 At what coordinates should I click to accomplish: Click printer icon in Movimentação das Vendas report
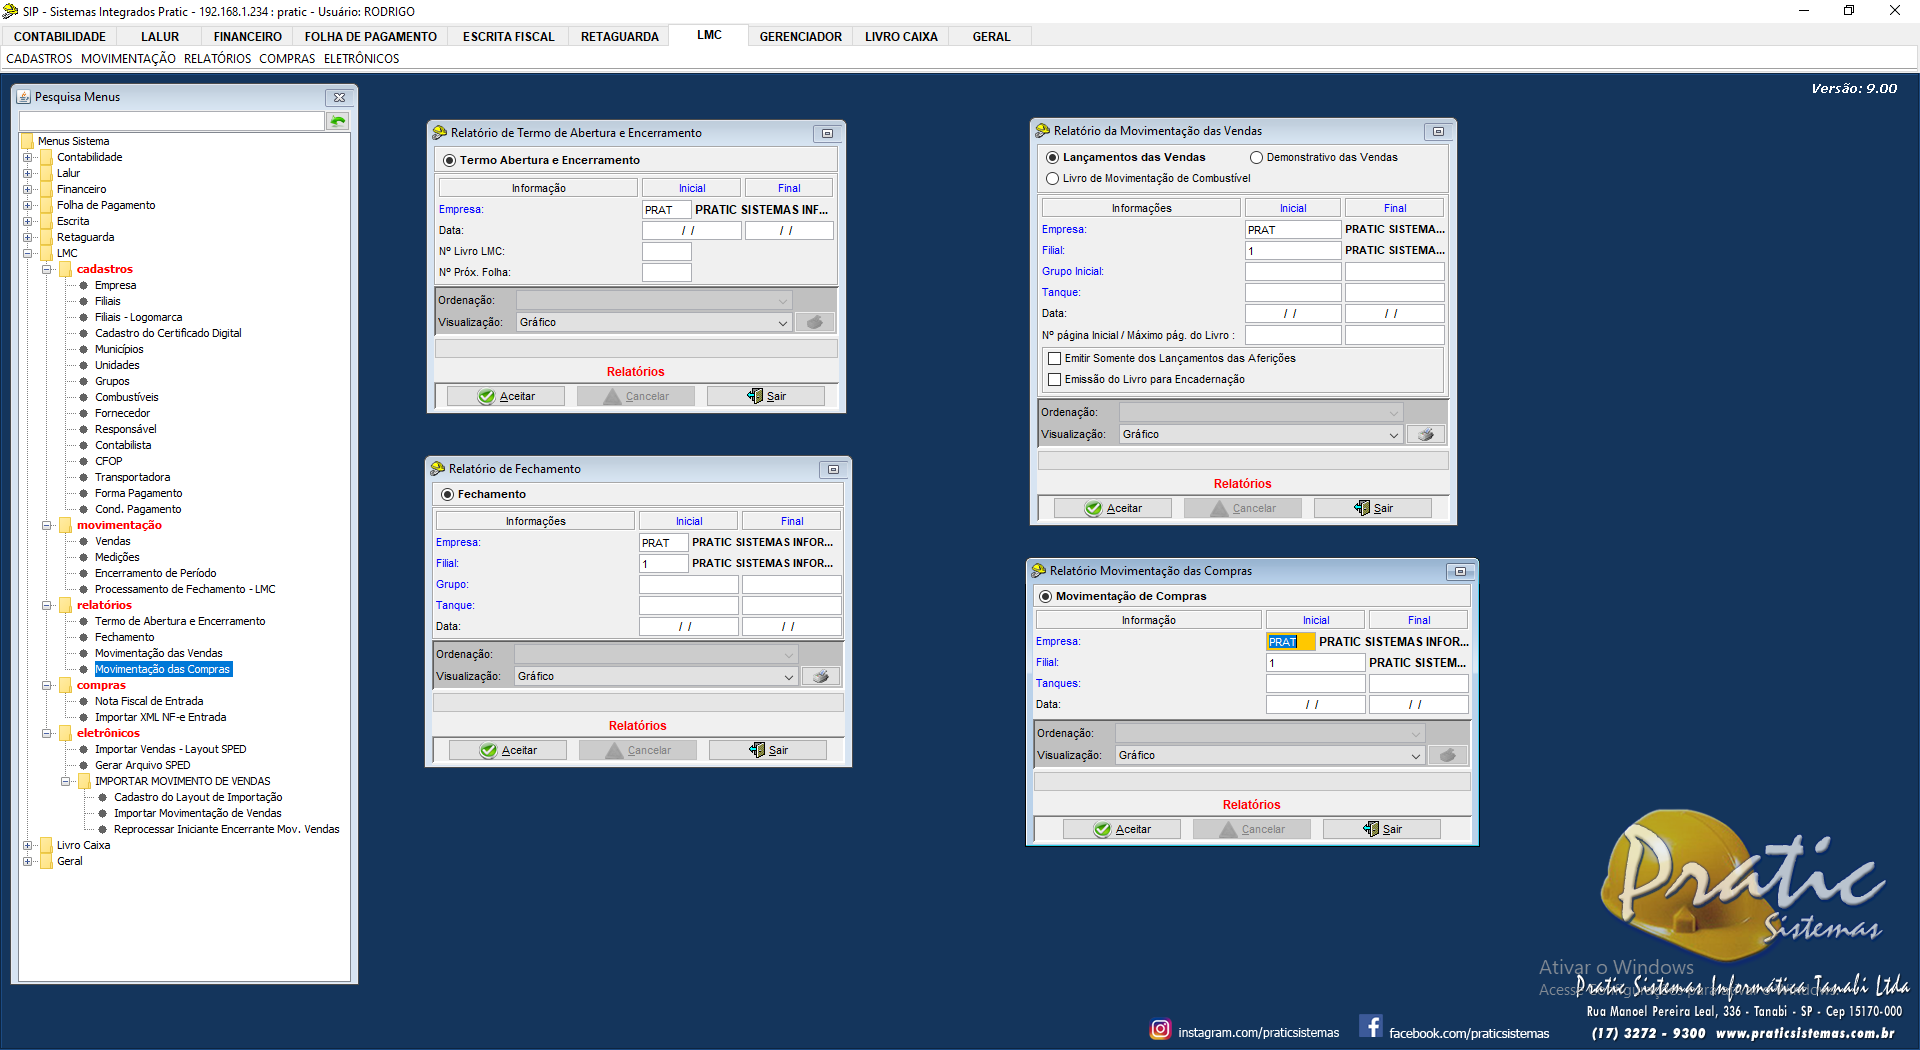(1426, 435)
